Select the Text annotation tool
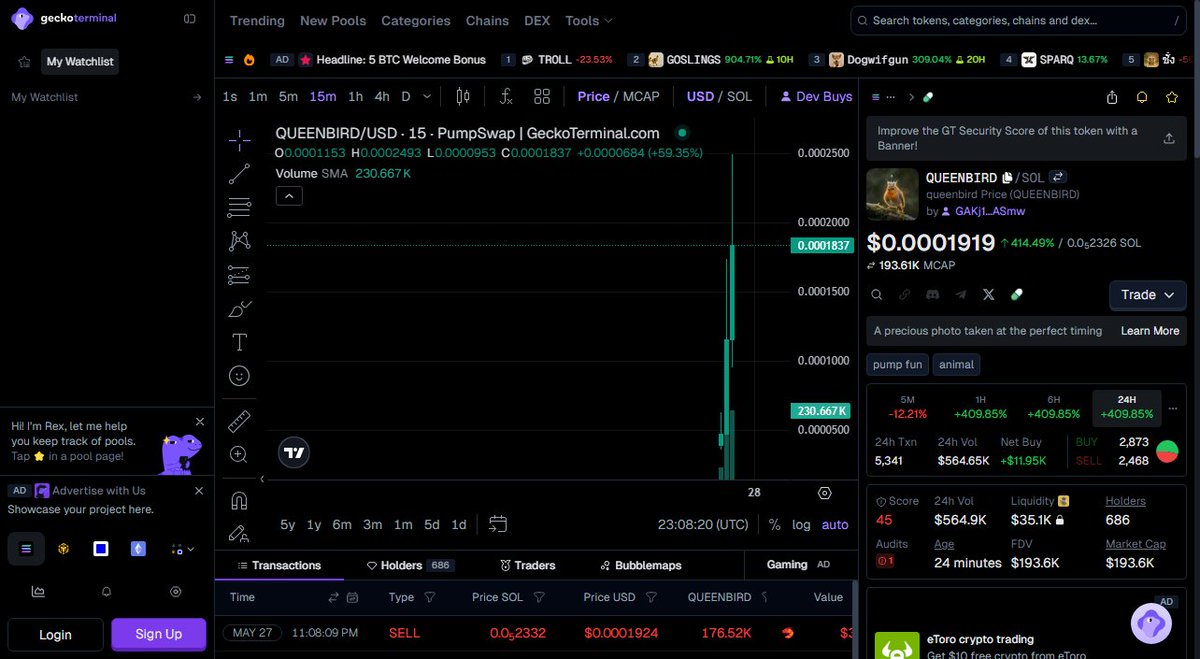1200x659 pixels. [x=239, y=342]
